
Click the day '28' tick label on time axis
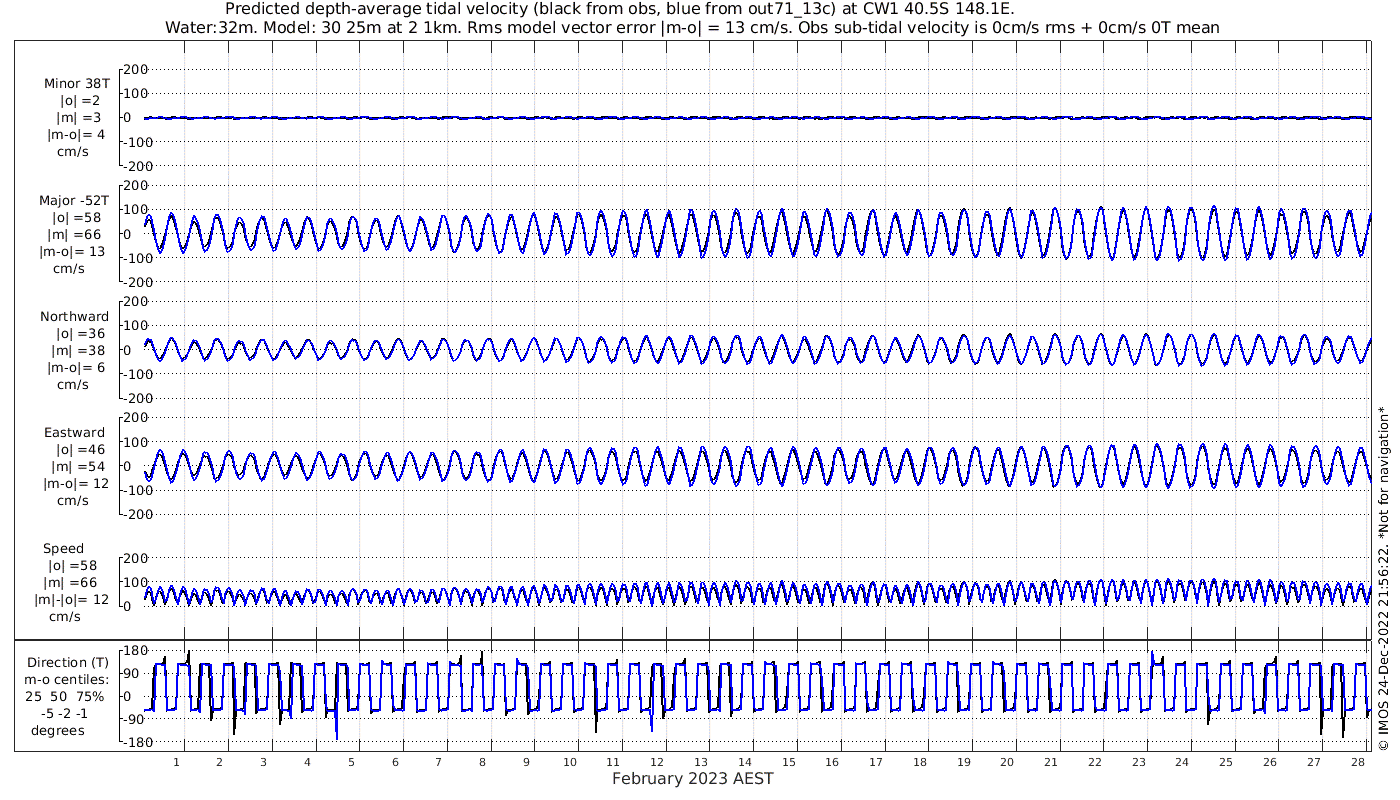[1357, 762]
